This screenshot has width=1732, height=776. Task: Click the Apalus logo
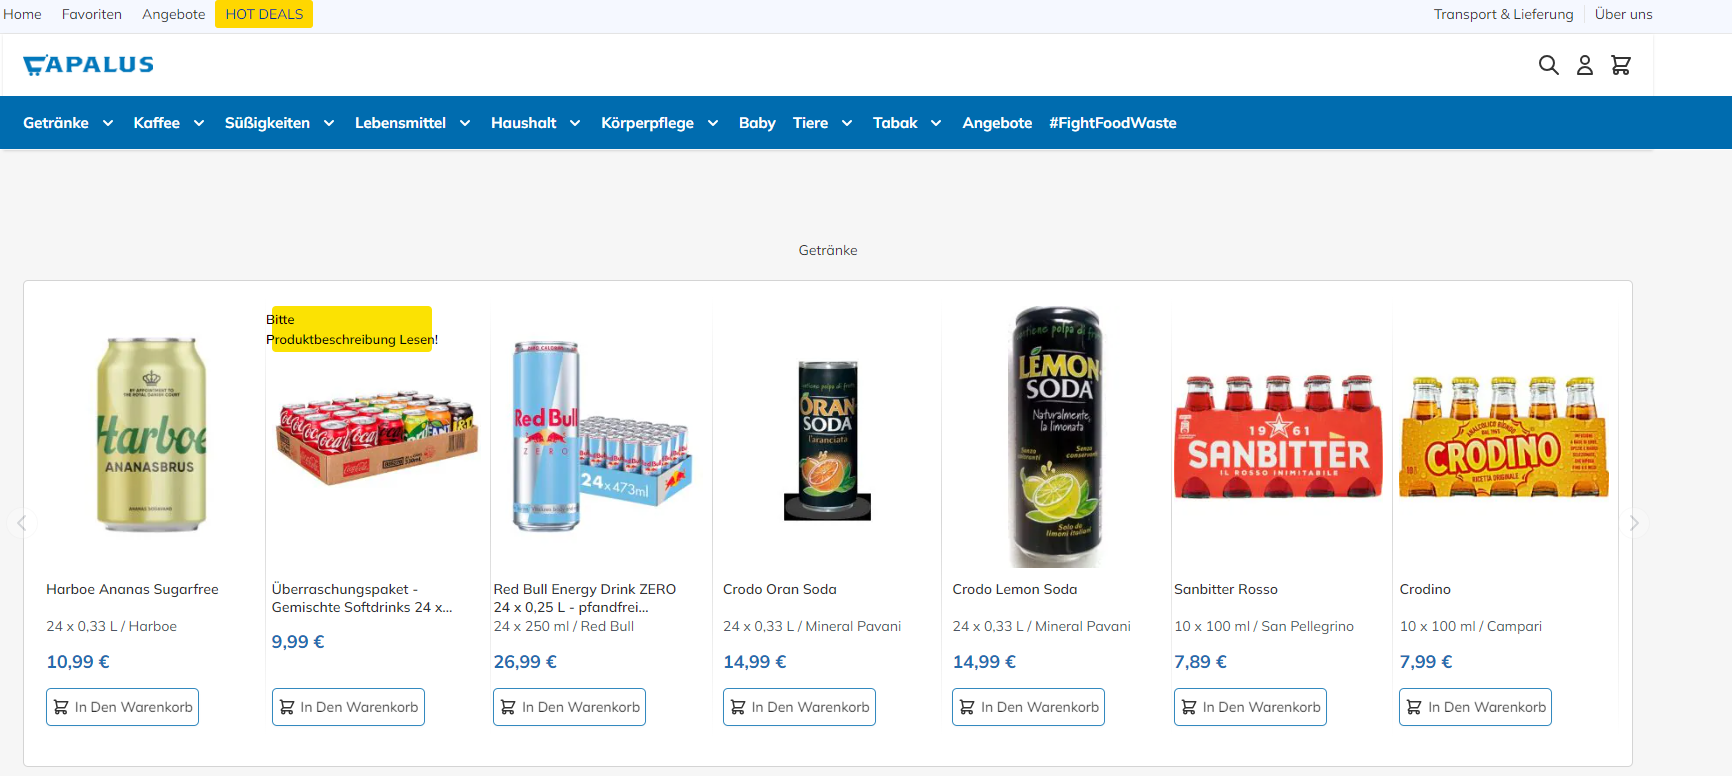pos(89,65)
